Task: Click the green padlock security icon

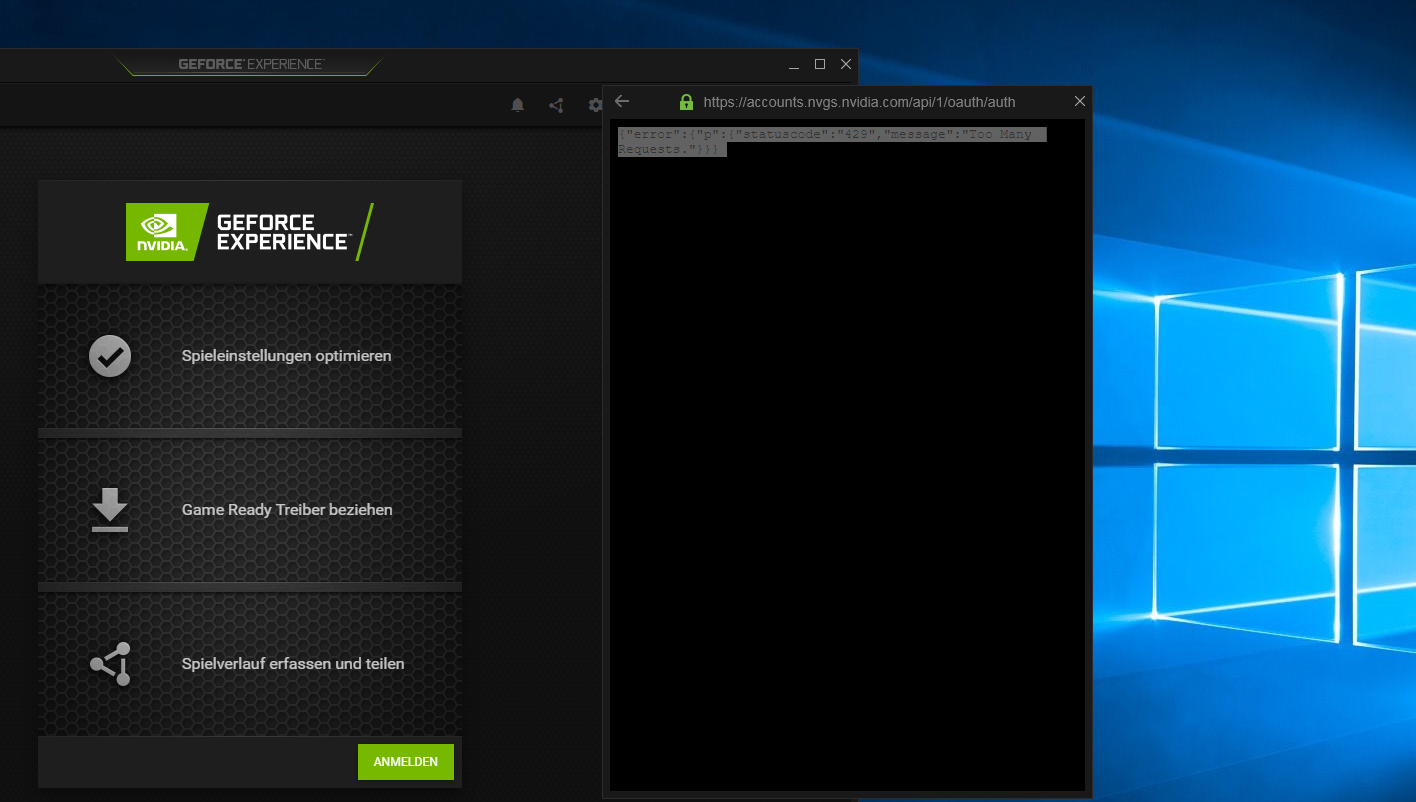Action: [x=686, y=102]
